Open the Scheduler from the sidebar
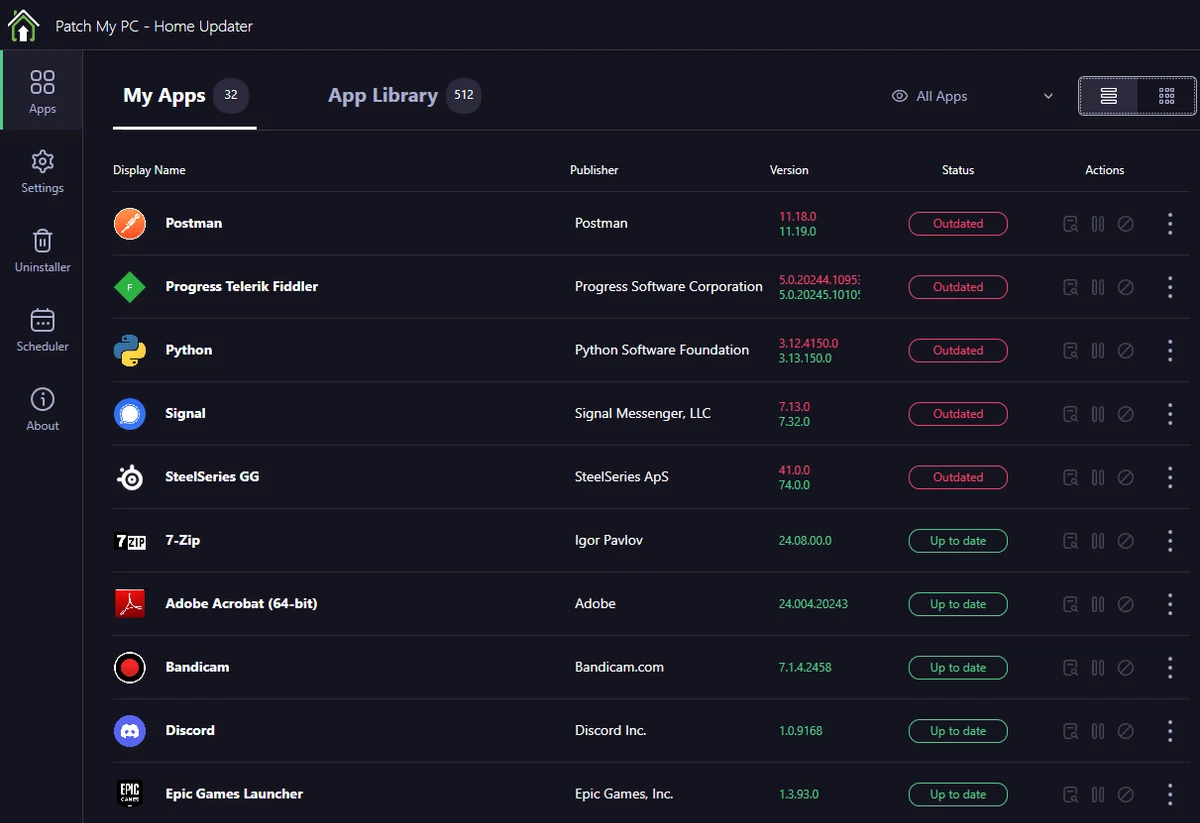The width and height of the screenshot is (1200, 823). click(x=42, y=330)
